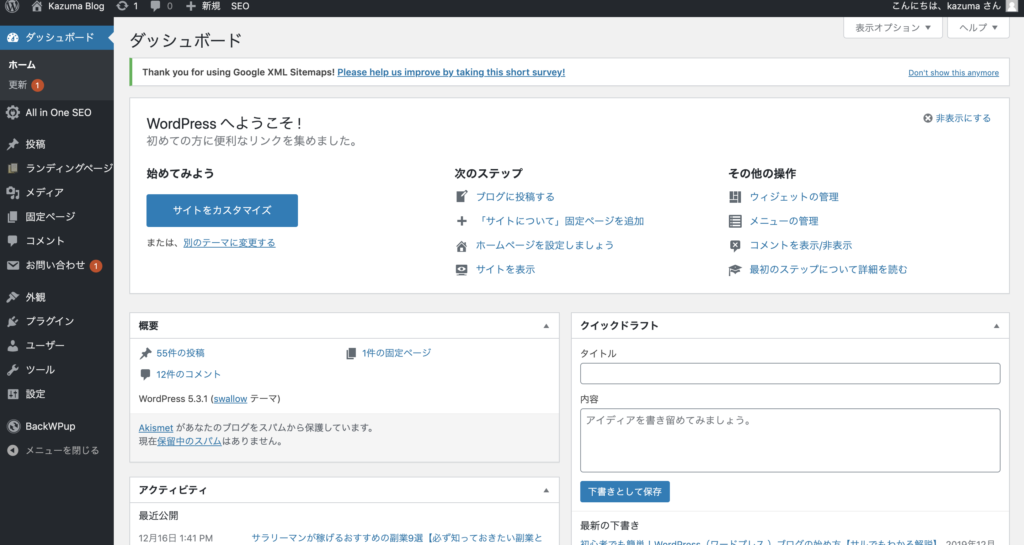Viewport: 1024px width, 545px height.
Task: Go to ホーム submenu item
Action: click(22, 65)
